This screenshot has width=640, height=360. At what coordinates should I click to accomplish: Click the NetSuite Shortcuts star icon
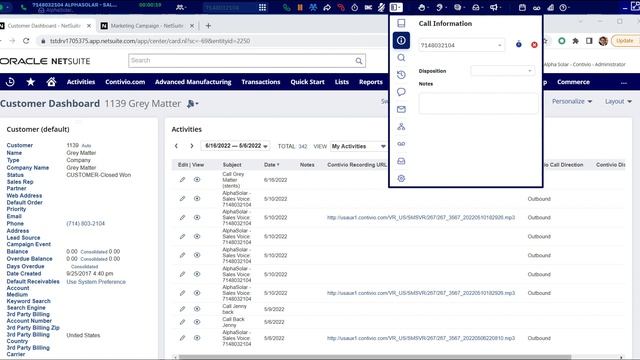(31, 82)
